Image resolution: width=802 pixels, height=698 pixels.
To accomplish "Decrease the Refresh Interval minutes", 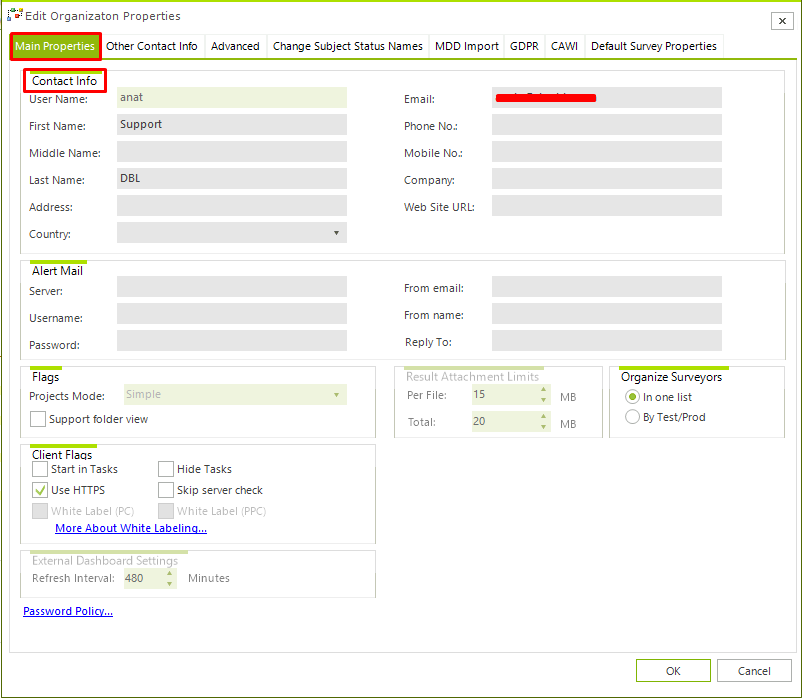I will click(x=169, y=583).
